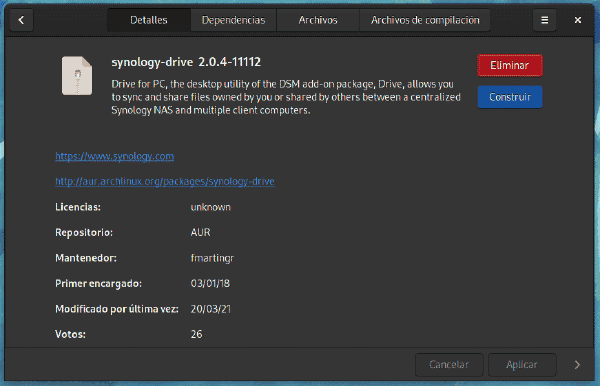Click the first submitted date 03/01/18
The image size is (600, 386).
coord(210,283)
